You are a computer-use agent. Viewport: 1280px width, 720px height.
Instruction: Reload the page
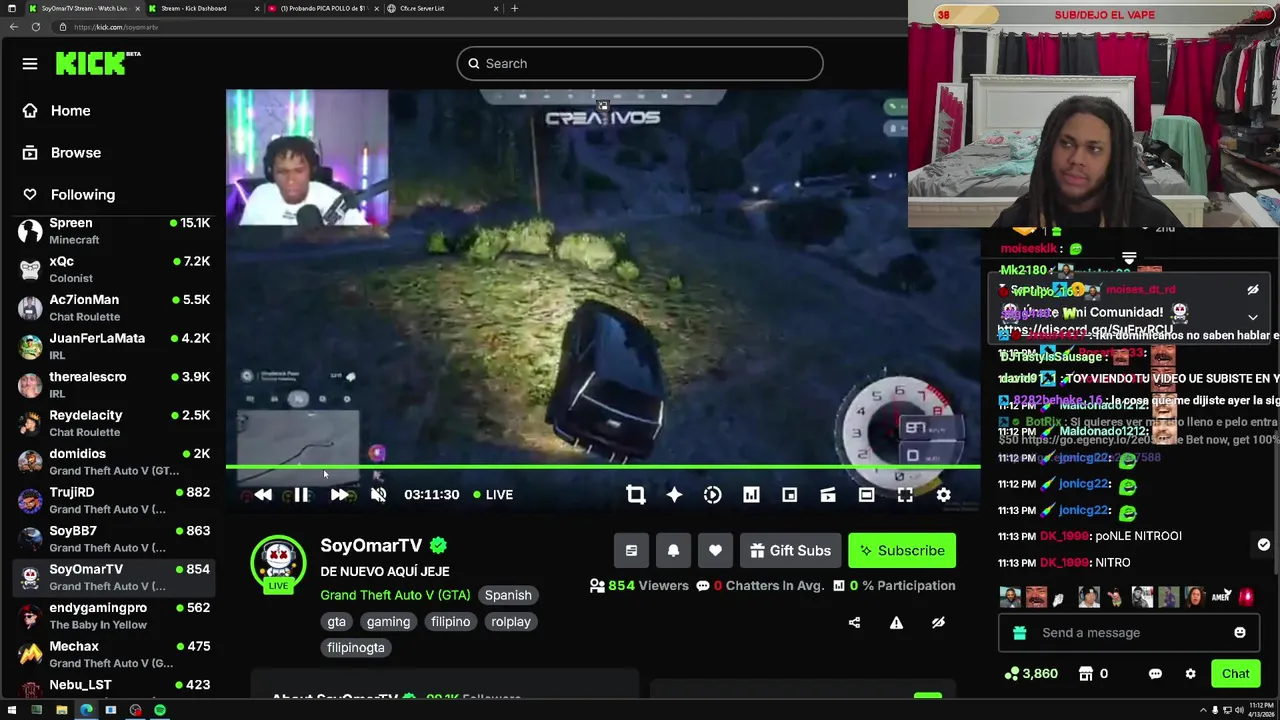tap(35, 27)
